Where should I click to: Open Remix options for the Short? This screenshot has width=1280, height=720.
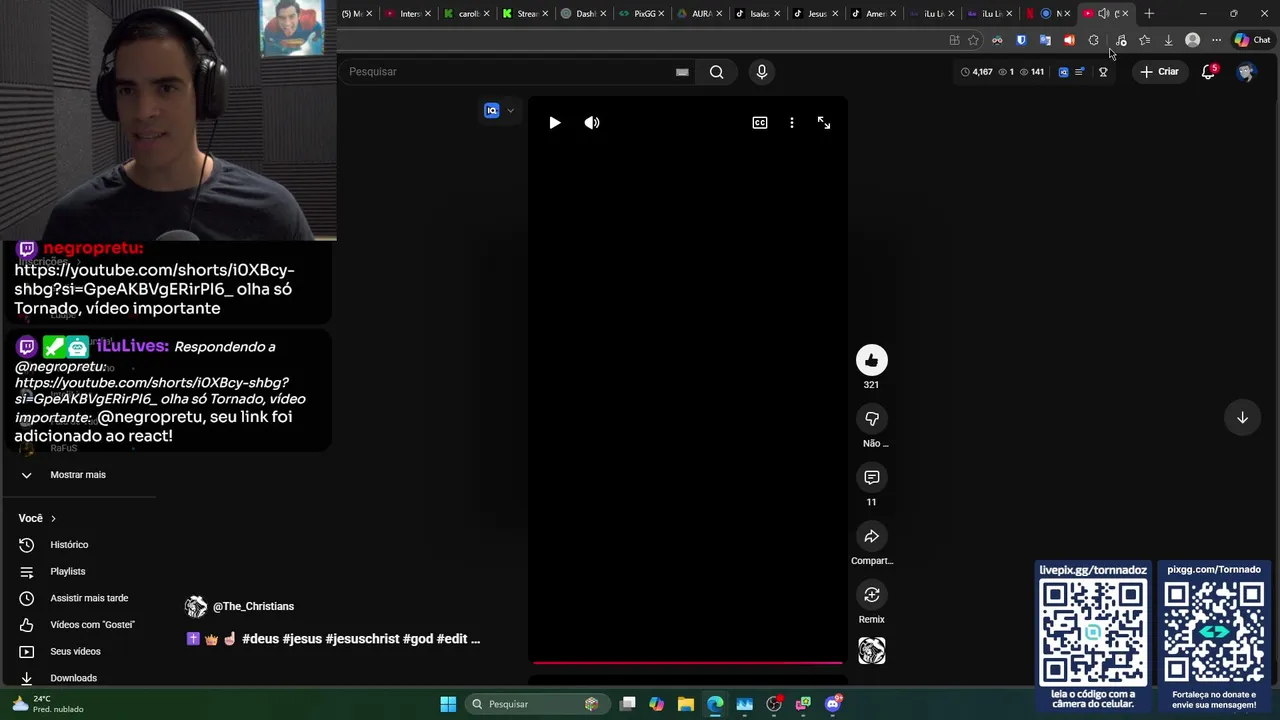[x=871, y=595]
